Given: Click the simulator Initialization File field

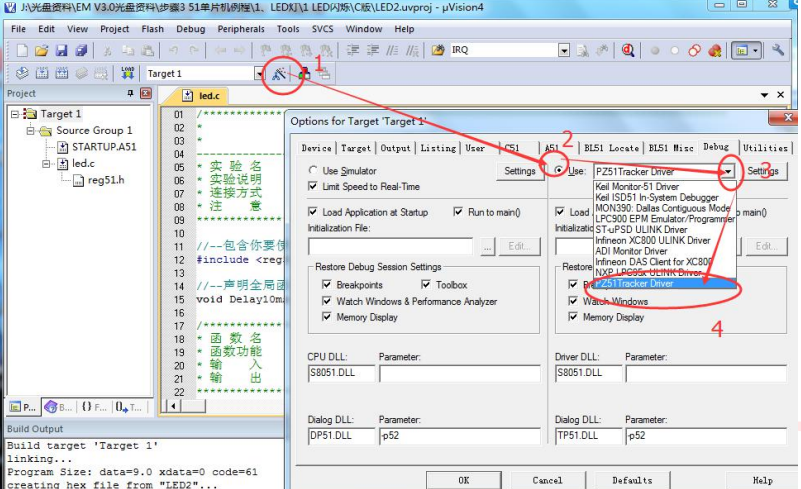Looking at the screenshot, I should [390, 246].
